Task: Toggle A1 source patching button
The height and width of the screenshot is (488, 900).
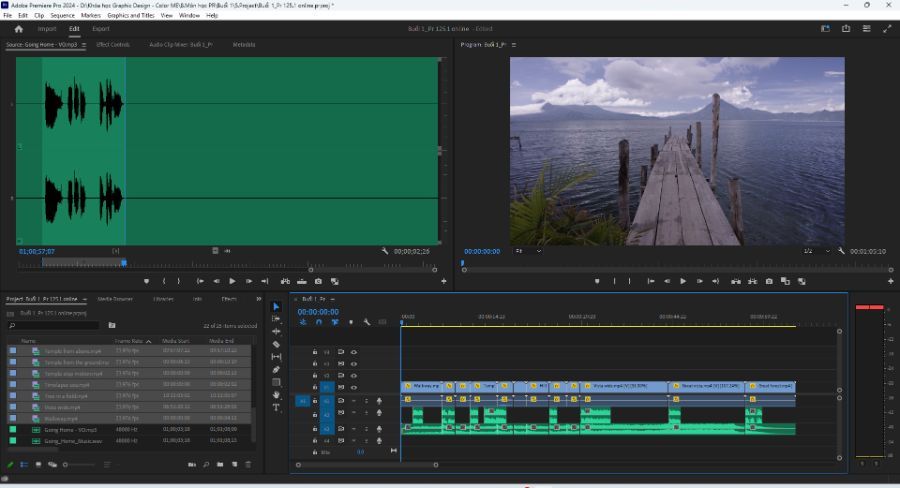Action: click(x=303, y=401)
